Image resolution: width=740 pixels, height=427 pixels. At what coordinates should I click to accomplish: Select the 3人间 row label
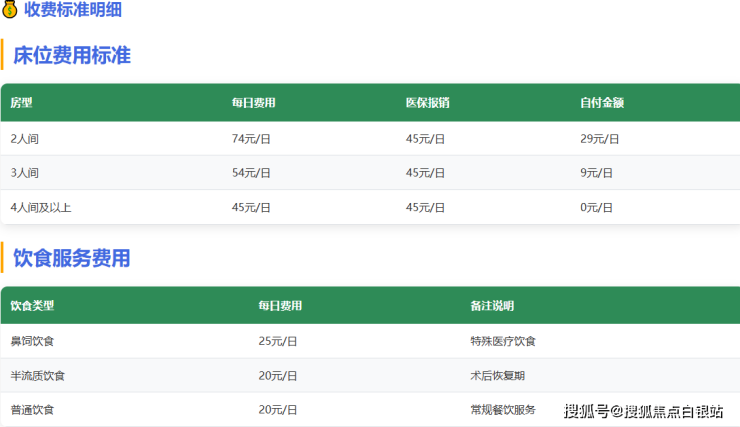tap(25, 173)
